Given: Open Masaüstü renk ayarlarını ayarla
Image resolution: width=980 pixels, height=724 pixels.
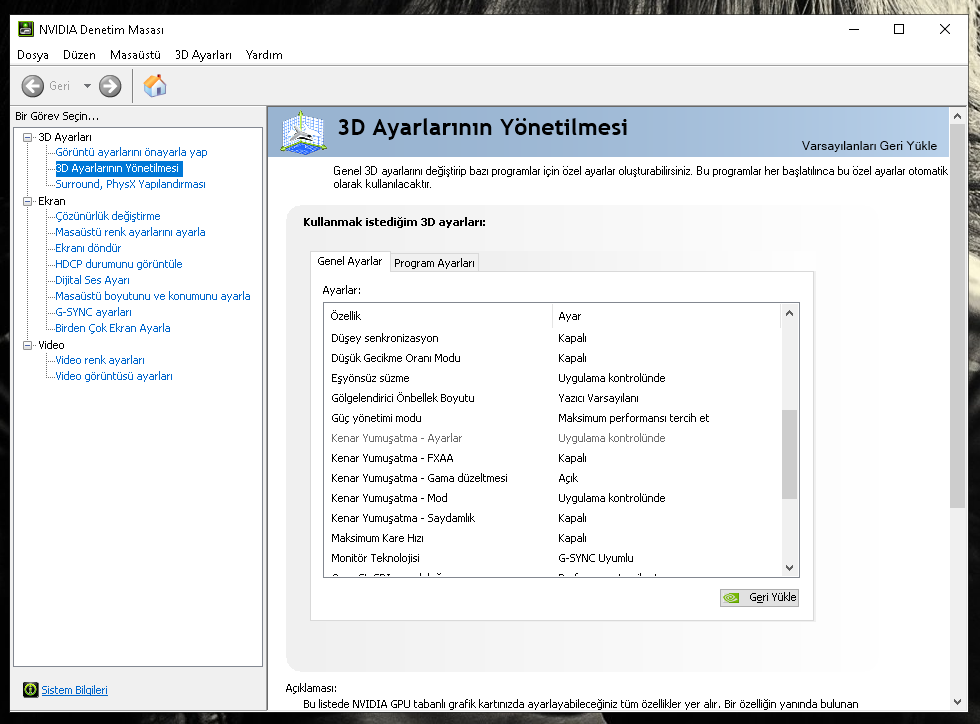Looking at the screenshot, I should coord(130,232).
